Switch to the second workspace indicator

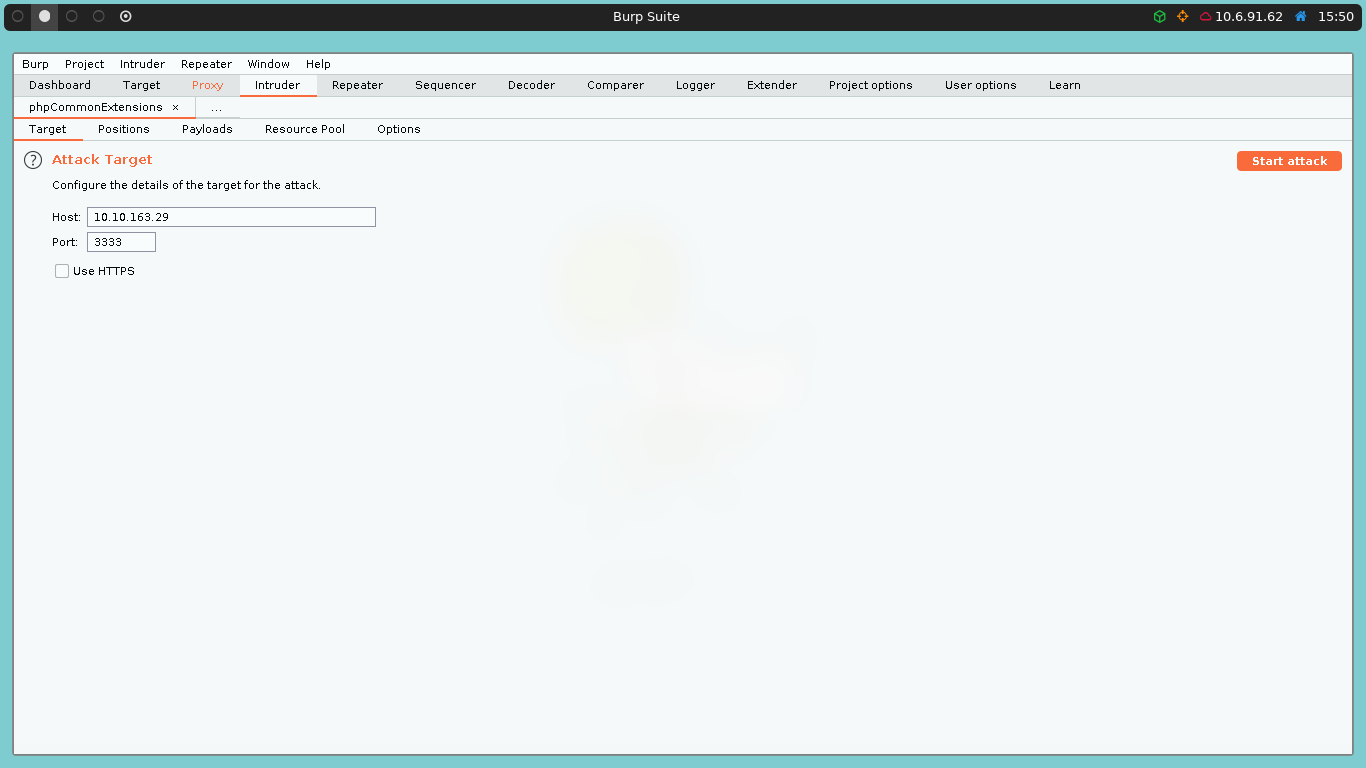[44, 16]
